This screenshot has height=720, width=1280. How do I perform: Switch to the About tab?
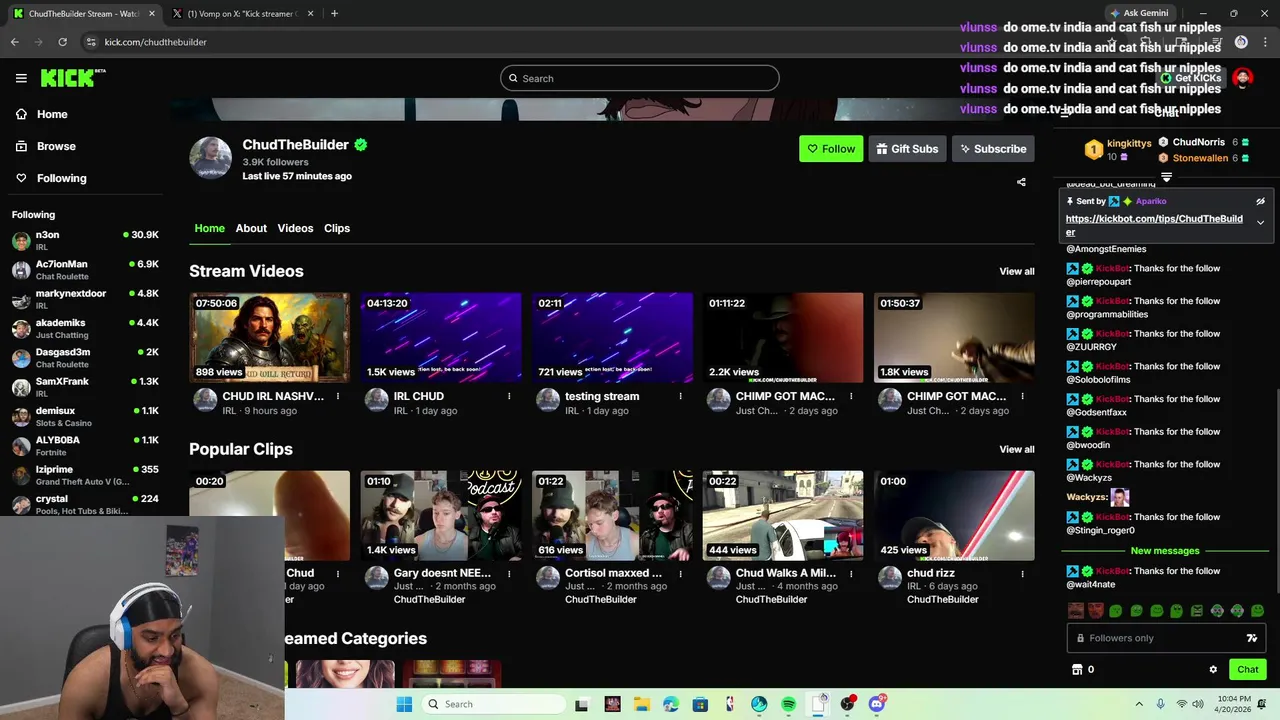pyautogui.click(x=251, y=228)
